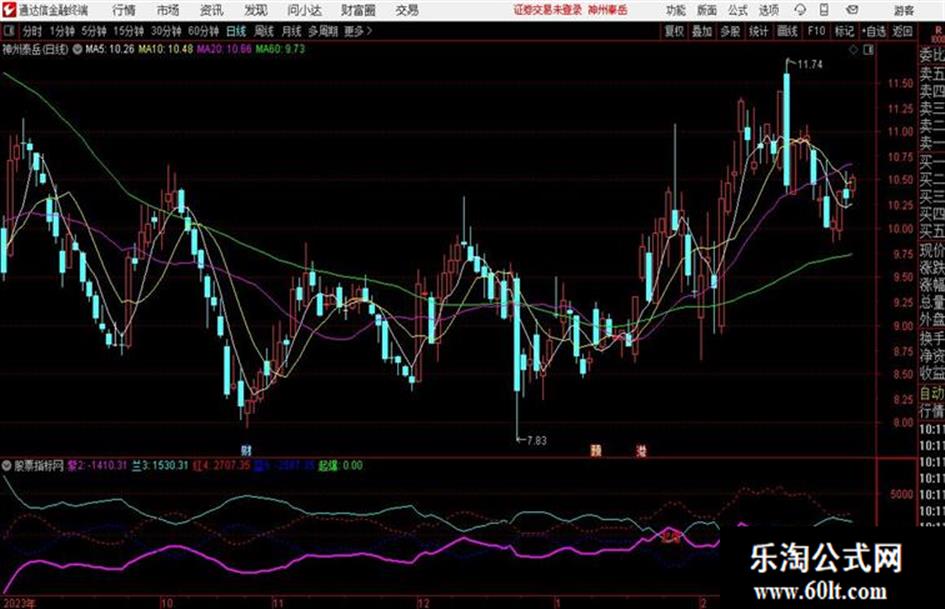Image resolution: width=945 pixels, height=609 pixels.
Task: Open the 版面 menu
Action: tap(707, 10)
